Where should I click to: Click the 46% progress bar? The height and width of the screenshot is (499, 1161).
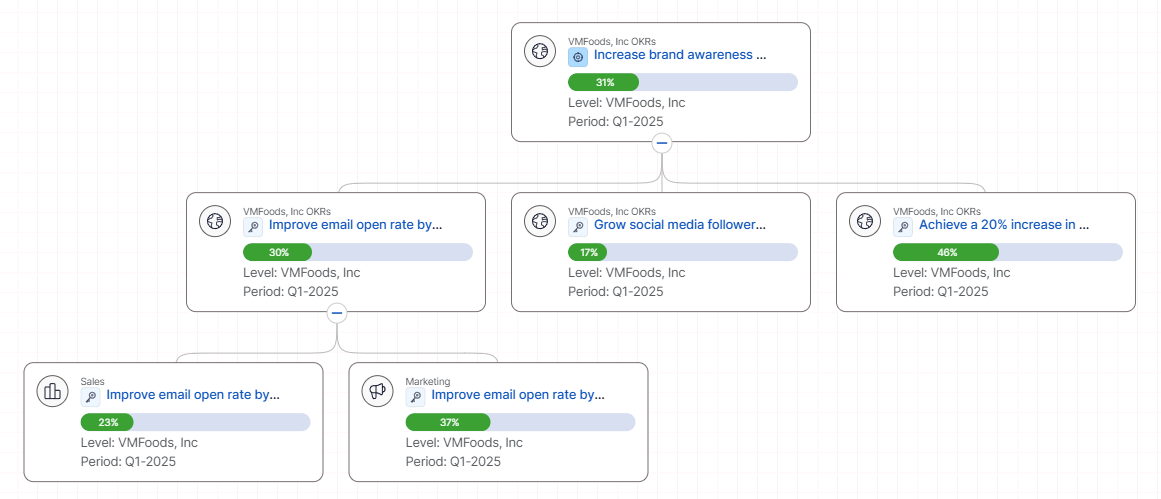coord(1007,252)
